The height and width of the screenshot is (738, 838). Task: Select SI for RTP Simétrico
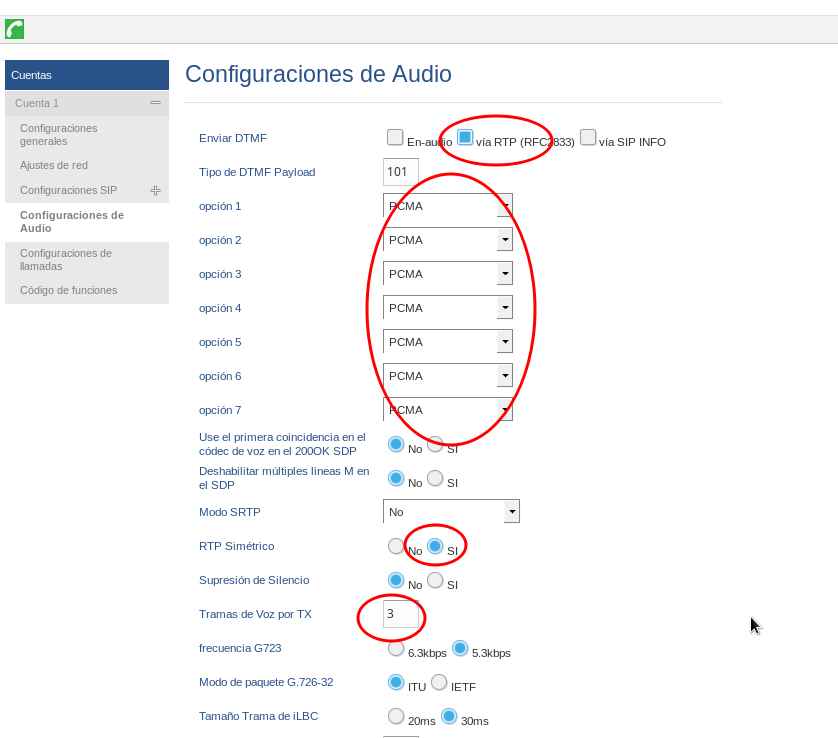(x=435, y=546)
